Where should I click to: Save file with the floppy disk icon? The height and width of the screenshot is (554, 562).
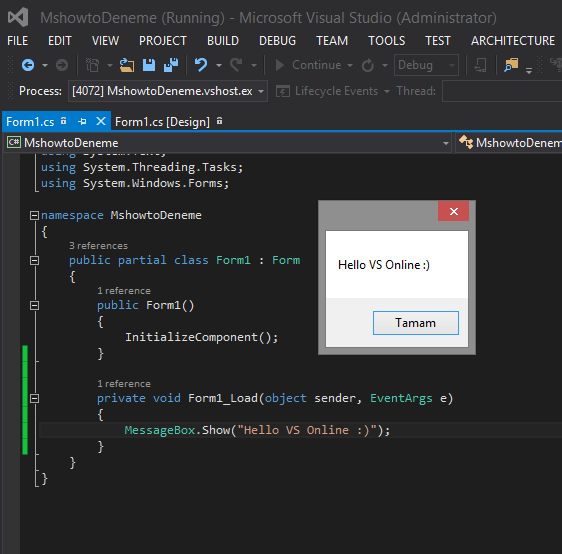[149, 65]
